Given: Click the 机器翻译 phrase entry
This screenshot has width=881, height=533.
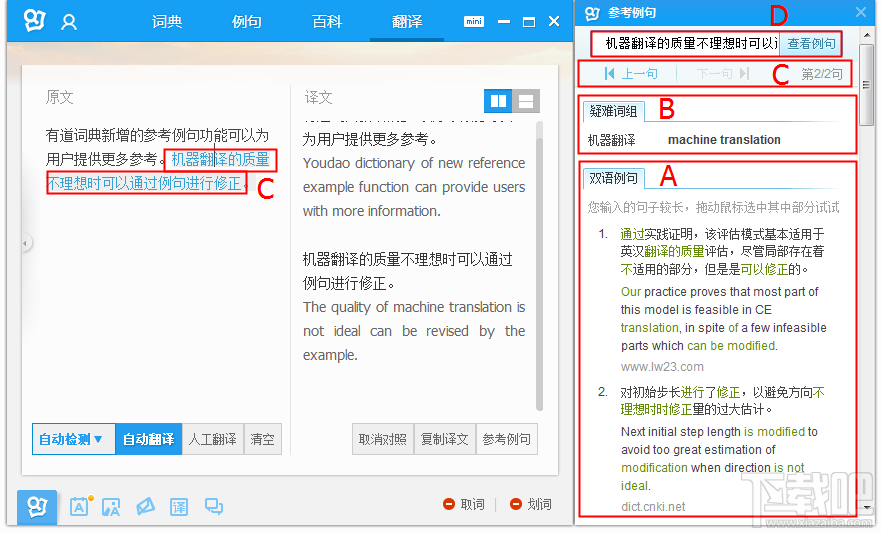Looking at the screenshot, I should tap(611, 140).
